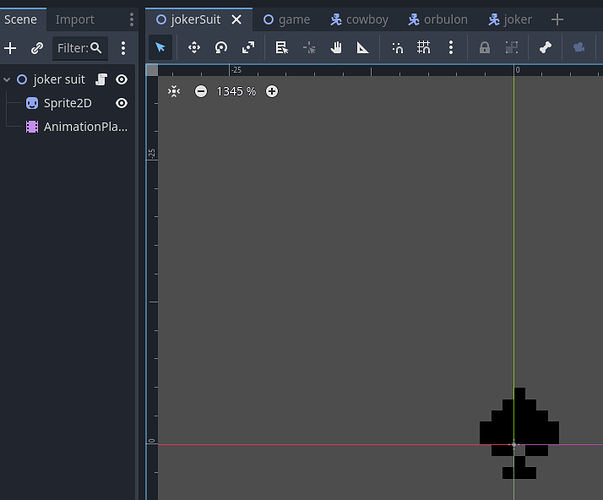
Task: Switch to the joker scene tab
Action: (x=510, y=19)
